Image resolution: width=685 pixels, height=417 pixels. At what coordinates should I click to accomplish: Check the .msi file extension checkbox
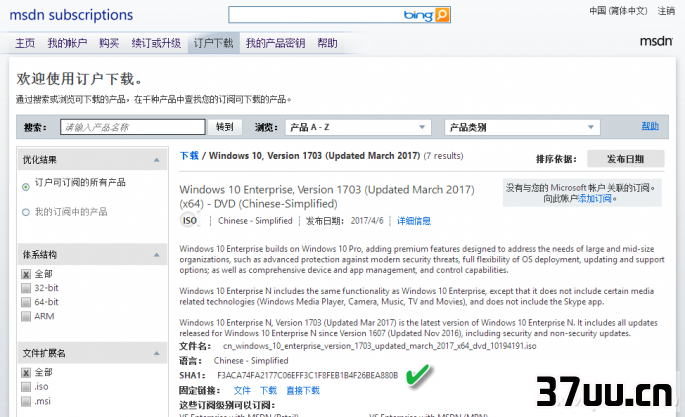coord(26,401)
